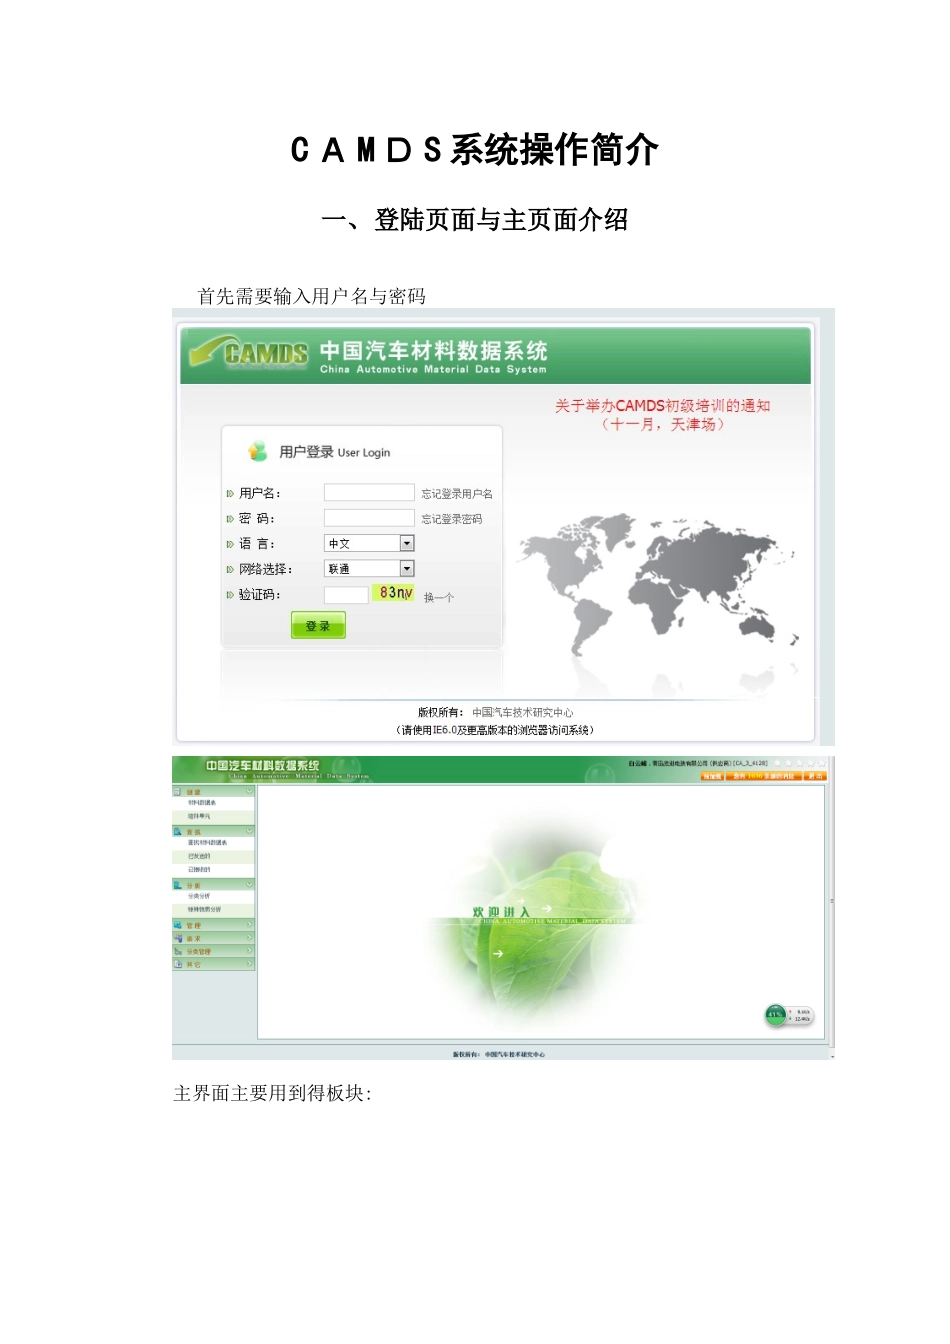This screenshot has width=950, height=1344.
Task: Click the 查找 section search icon
Action: [x=177, y=831]
